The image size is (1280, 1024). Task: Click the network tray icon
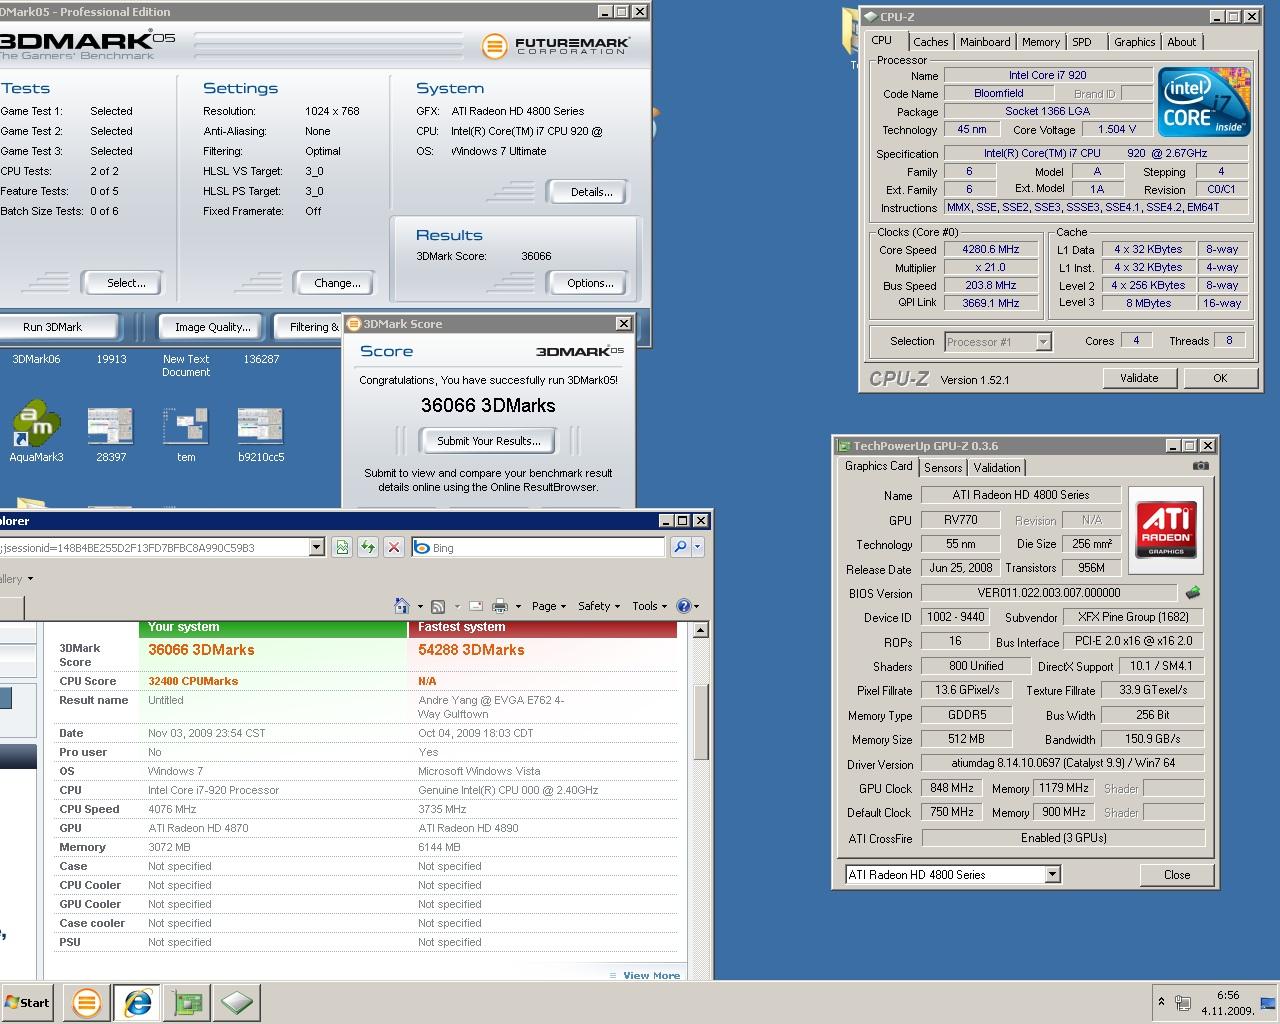click(x=1183, y=1003)
